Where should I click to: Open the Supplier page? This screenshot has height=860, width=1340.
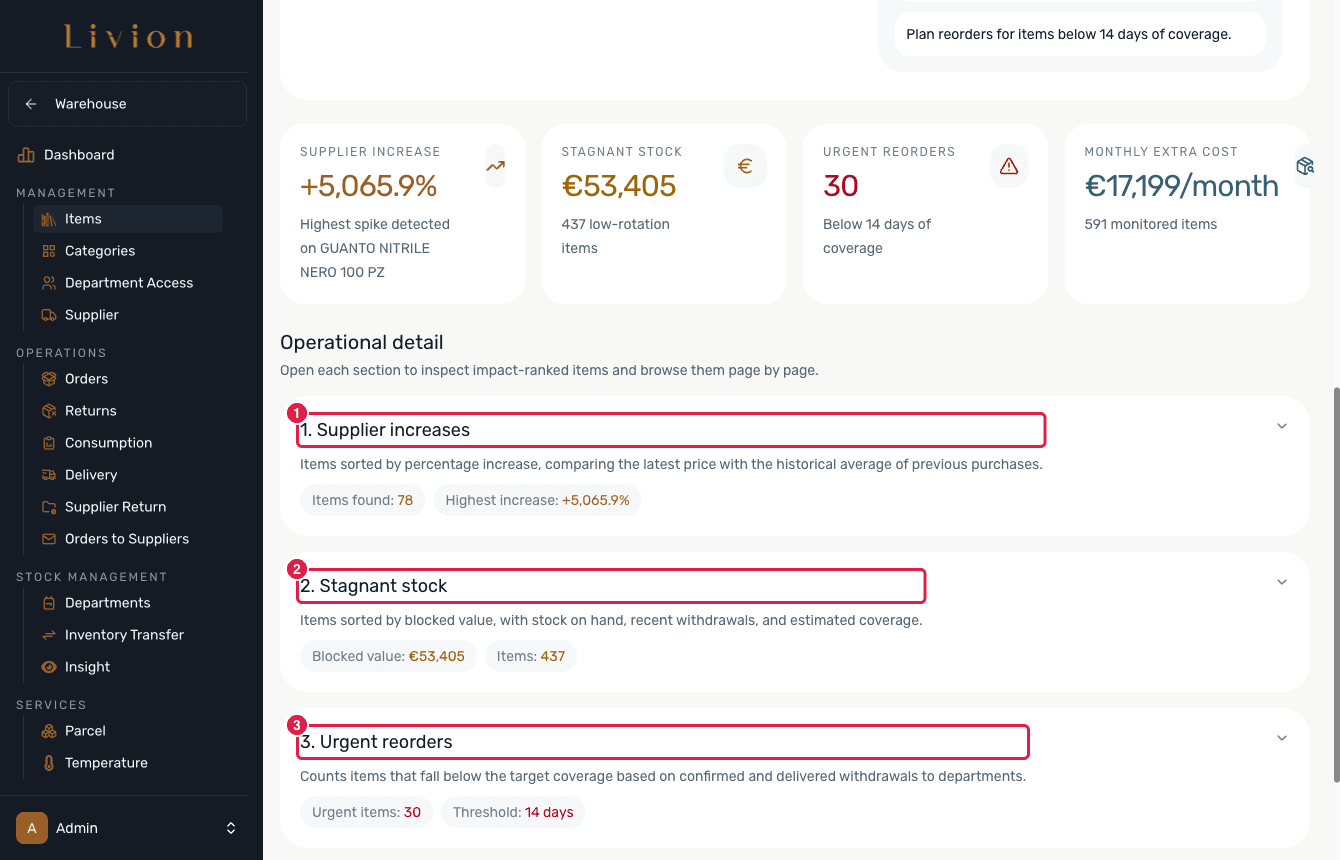point(128,315)
